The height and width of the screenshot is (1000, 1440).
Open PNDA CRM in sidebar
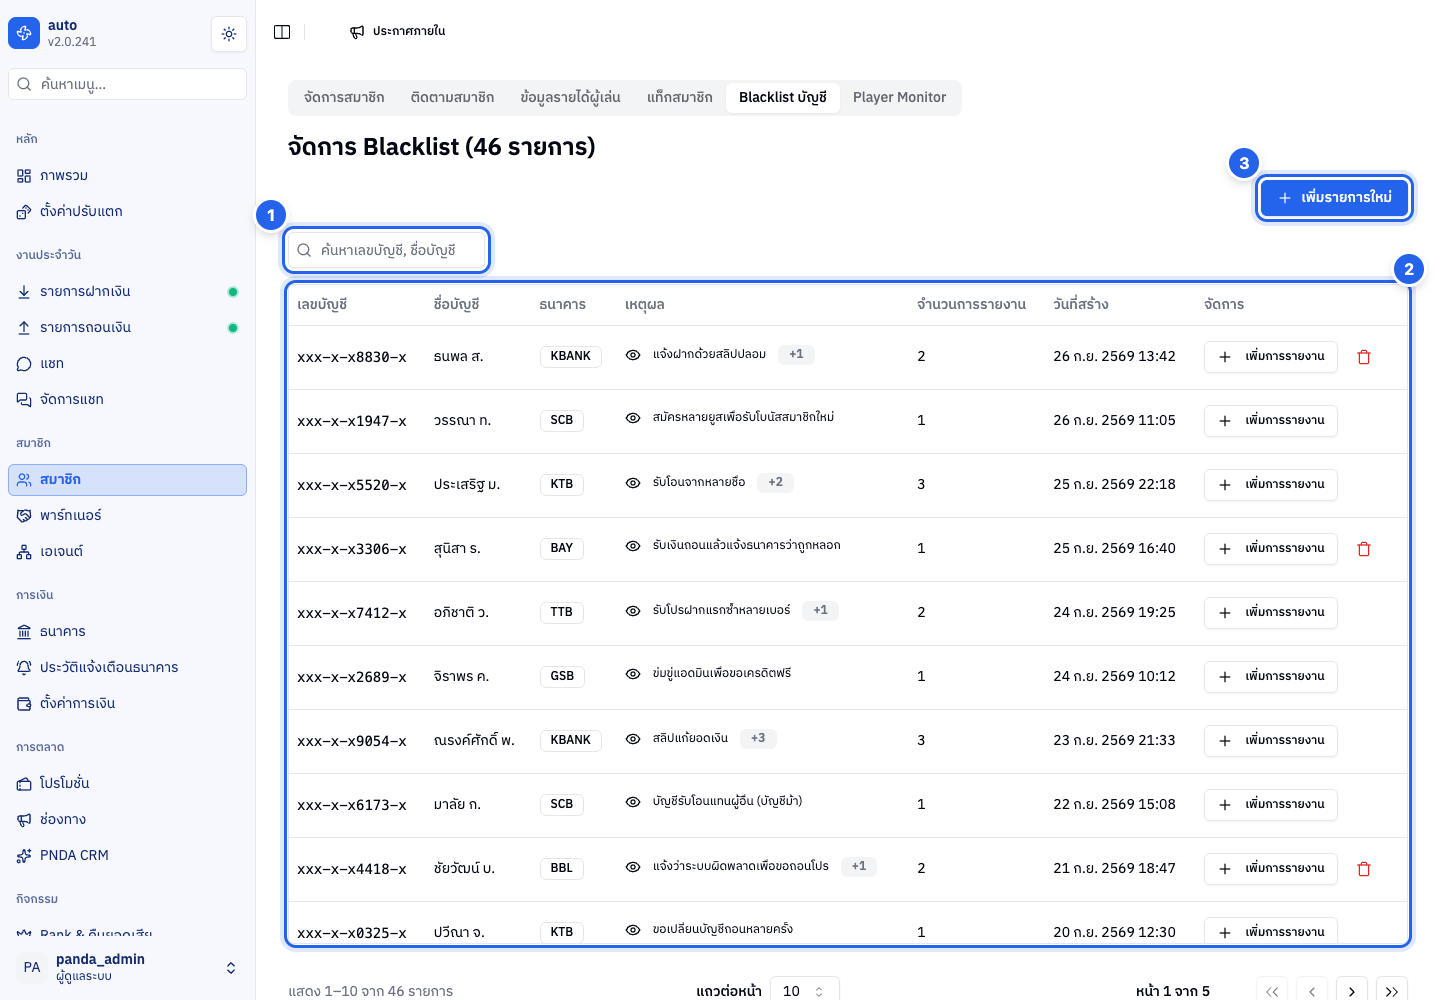point(127,856)
